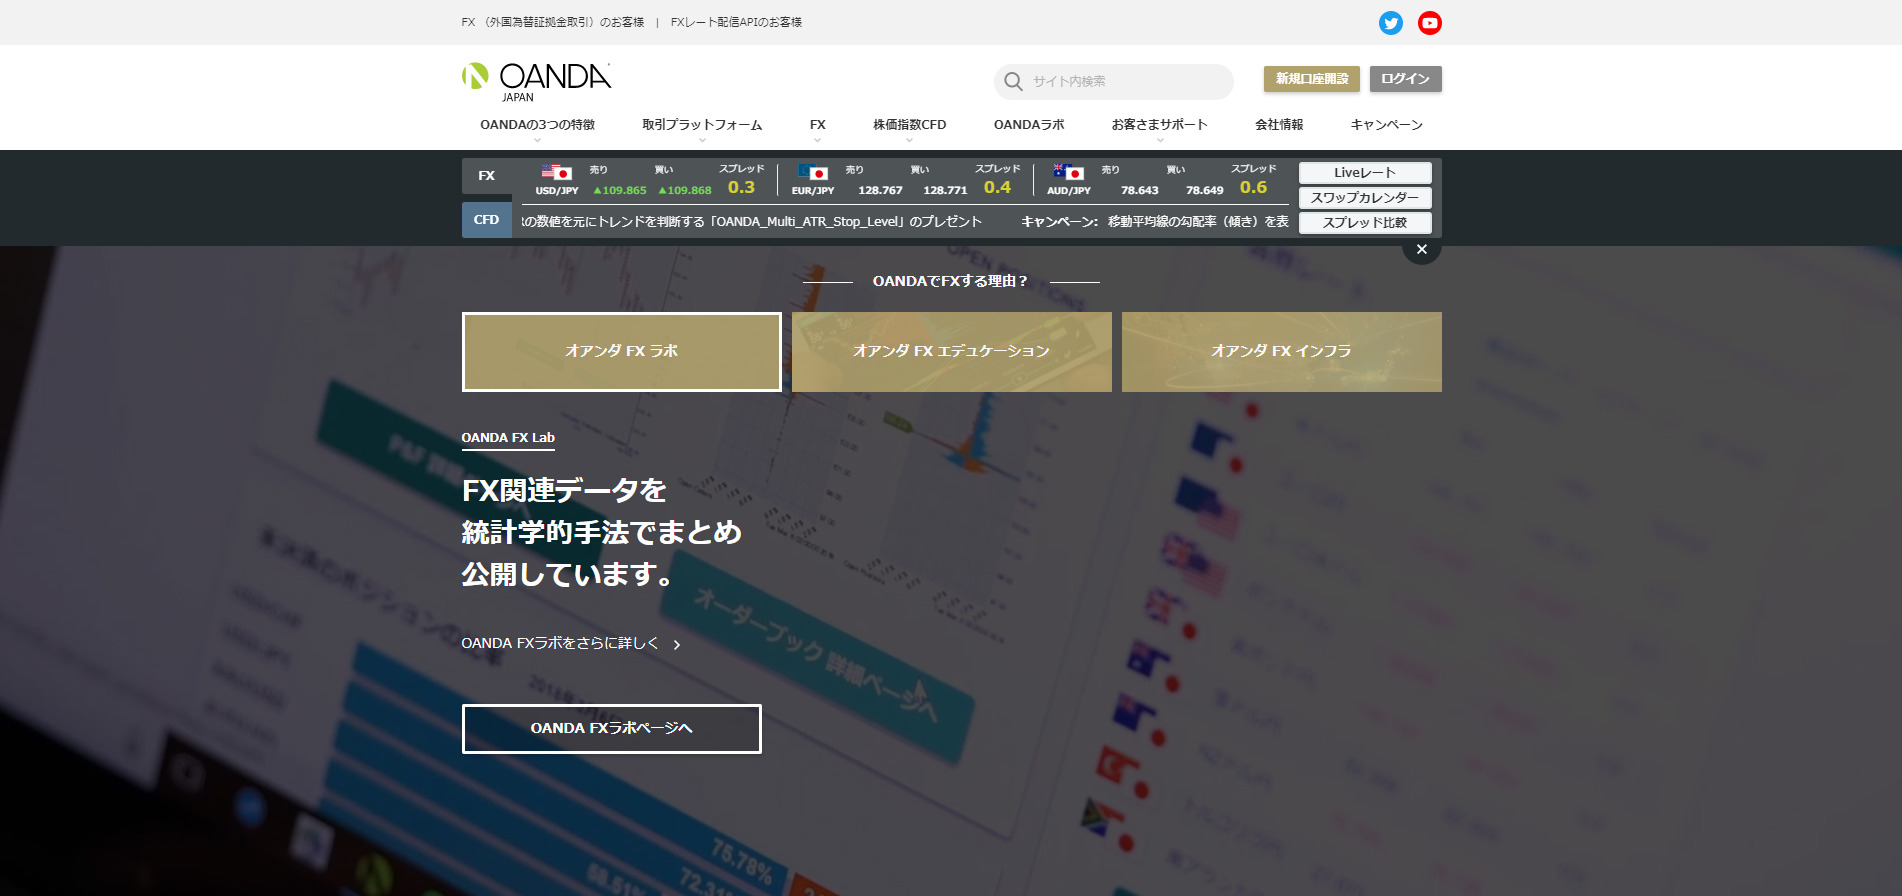This screenshot has height=896, width=1902.
Task: Click the AUD/JPY spread value 0.6
Action: coord(1253,188)
